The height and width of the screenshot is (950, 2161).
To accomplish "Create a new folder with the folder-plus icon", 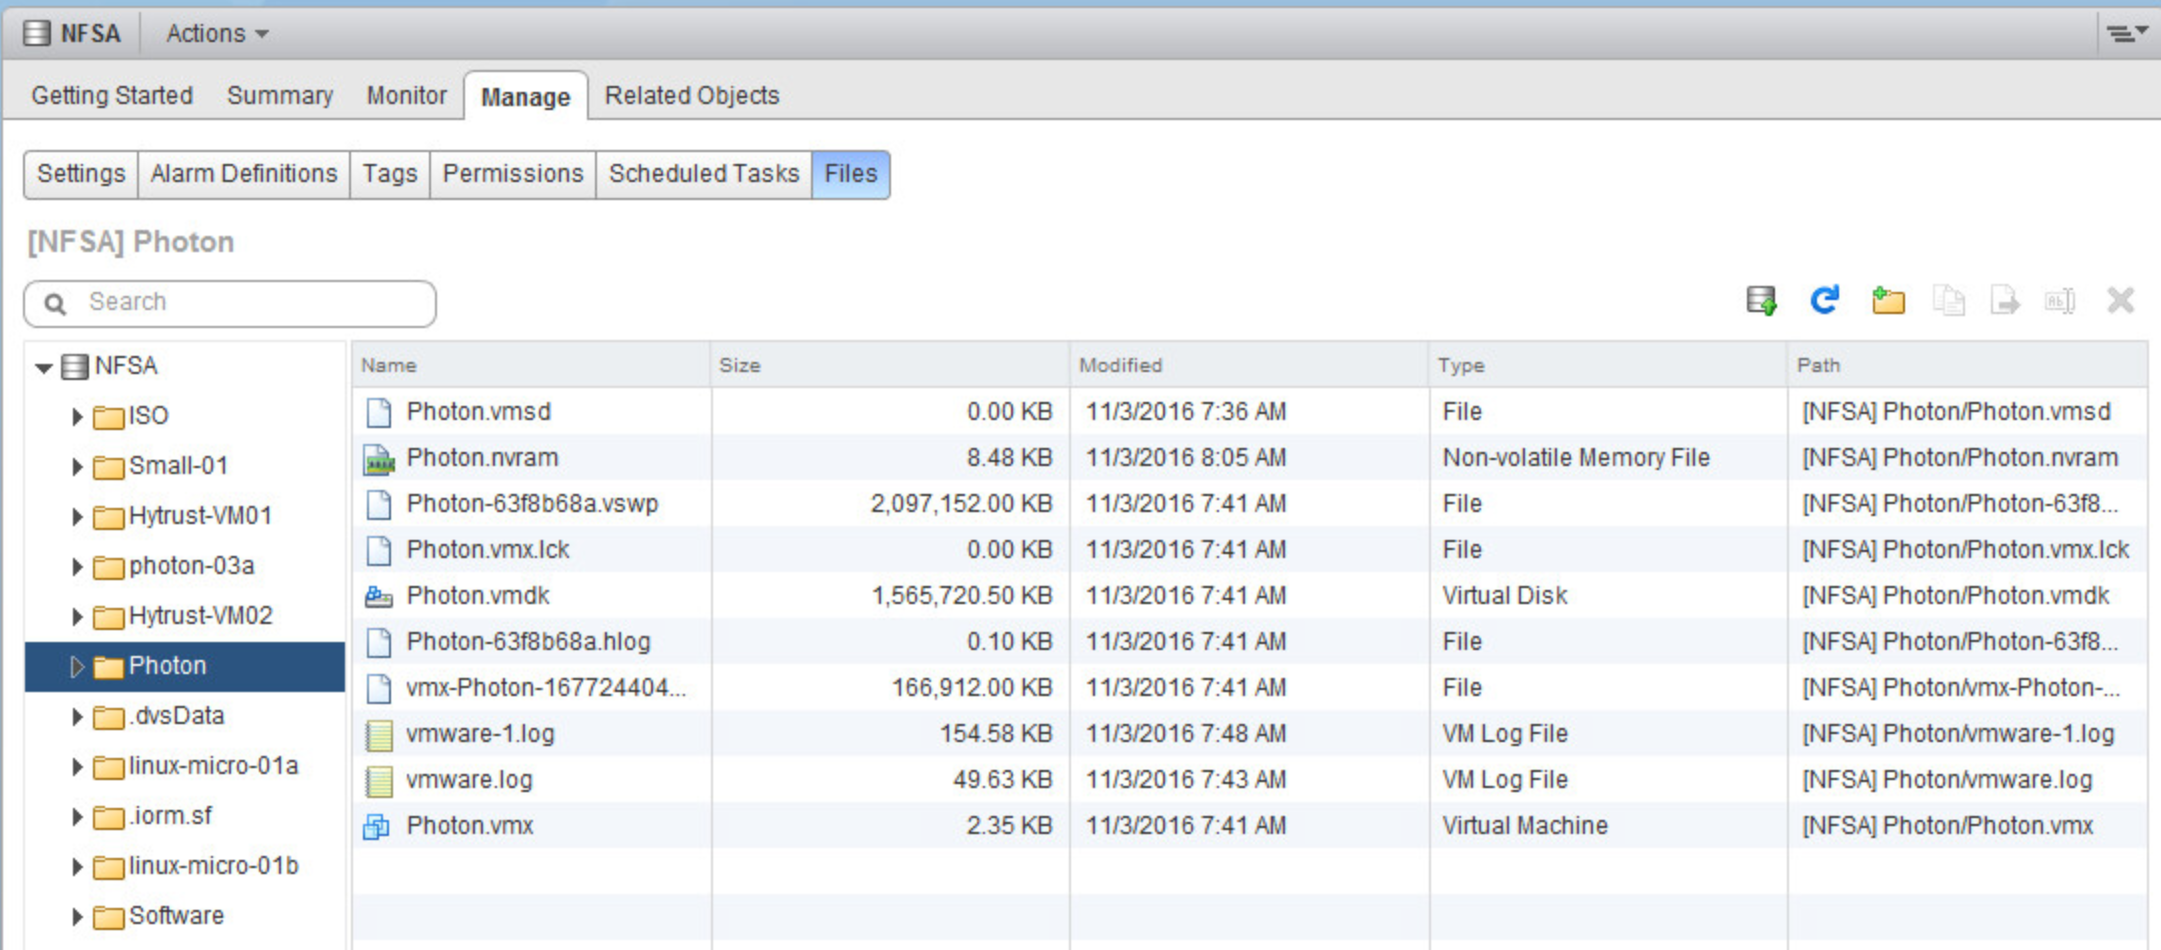I will coord(1888,300).
